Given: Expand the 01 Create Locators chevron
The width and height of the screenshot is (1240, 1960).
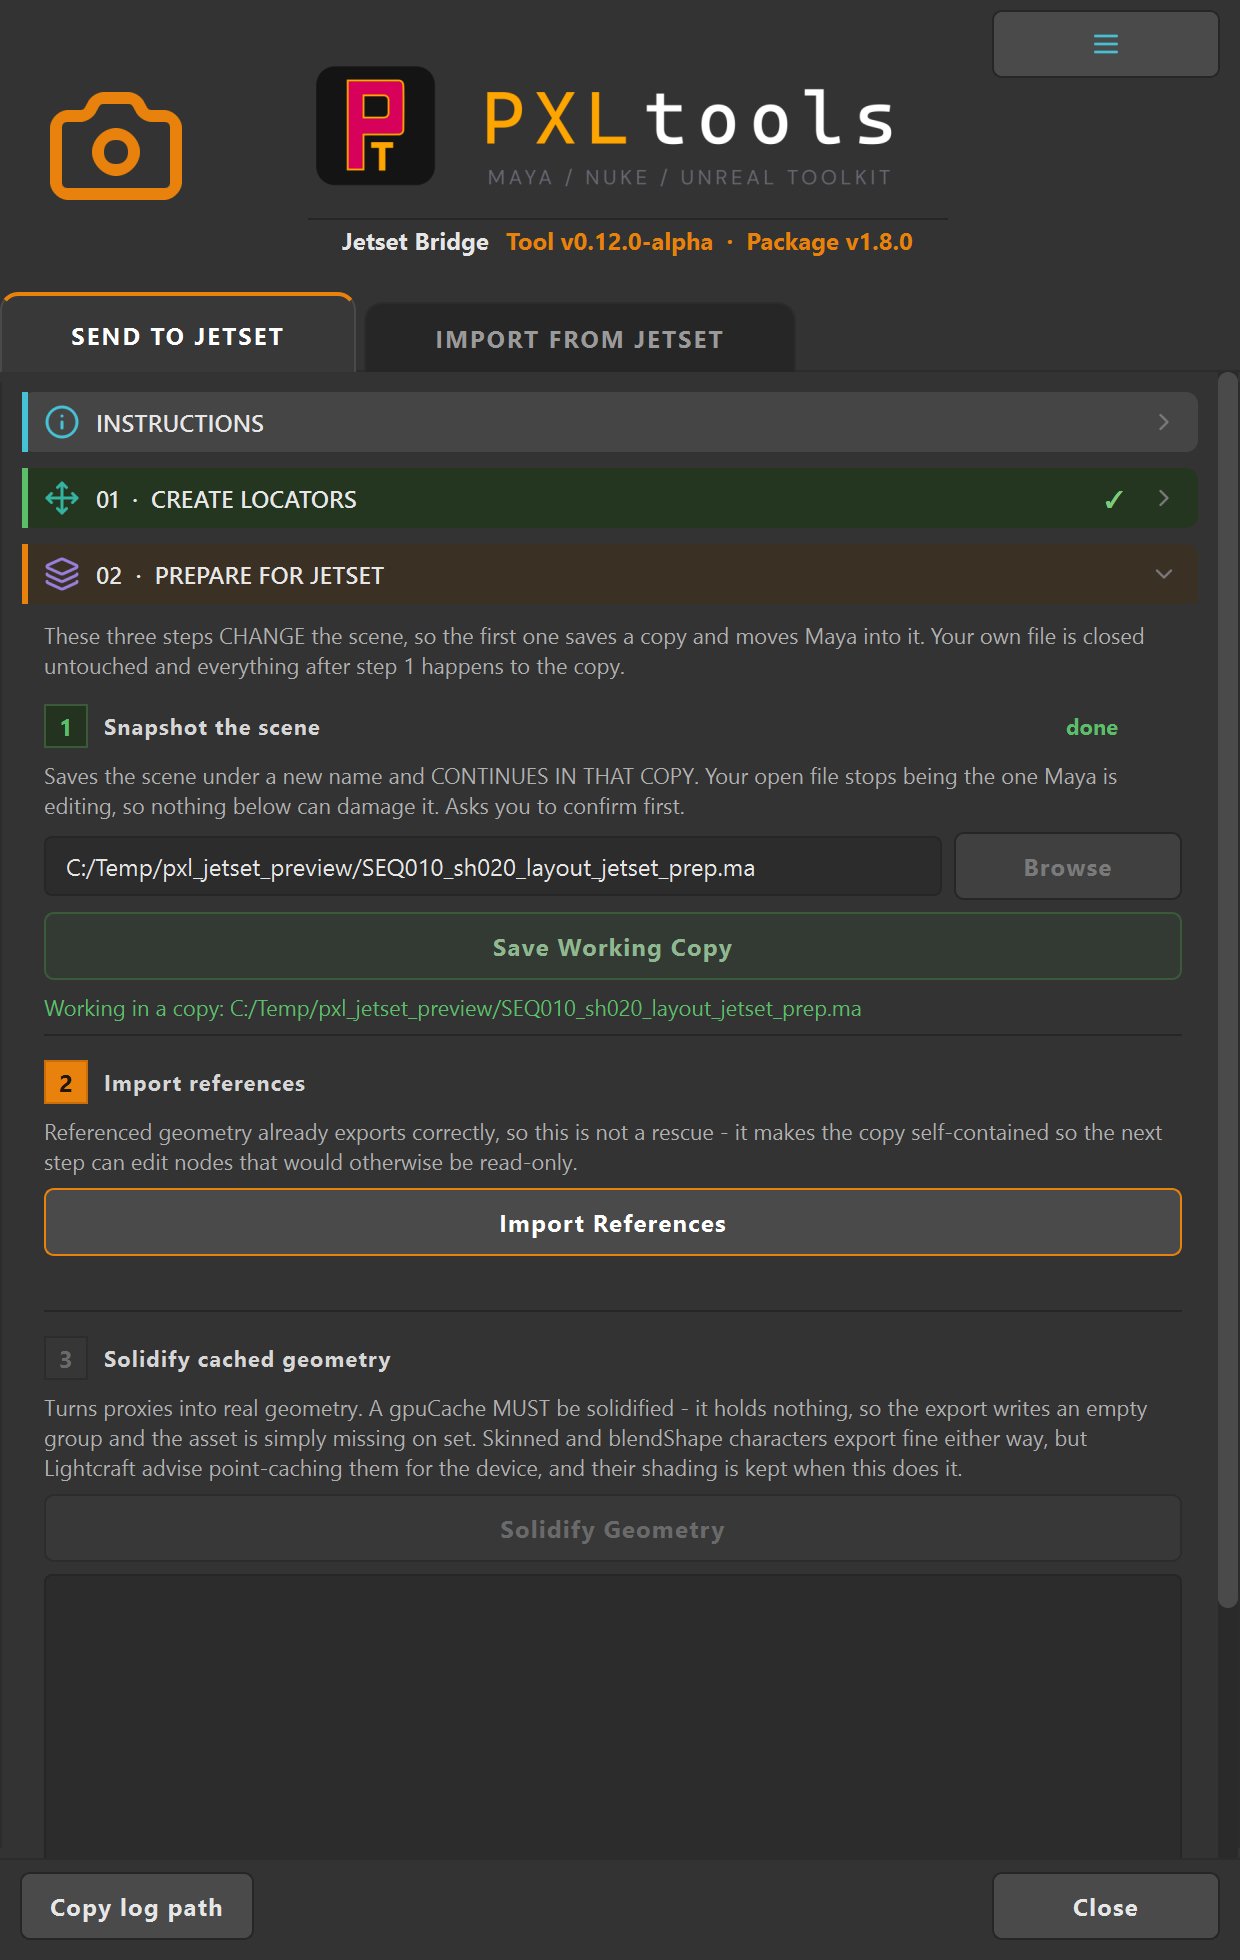Looking at the screenshot, I should [x=1163, y=498].
